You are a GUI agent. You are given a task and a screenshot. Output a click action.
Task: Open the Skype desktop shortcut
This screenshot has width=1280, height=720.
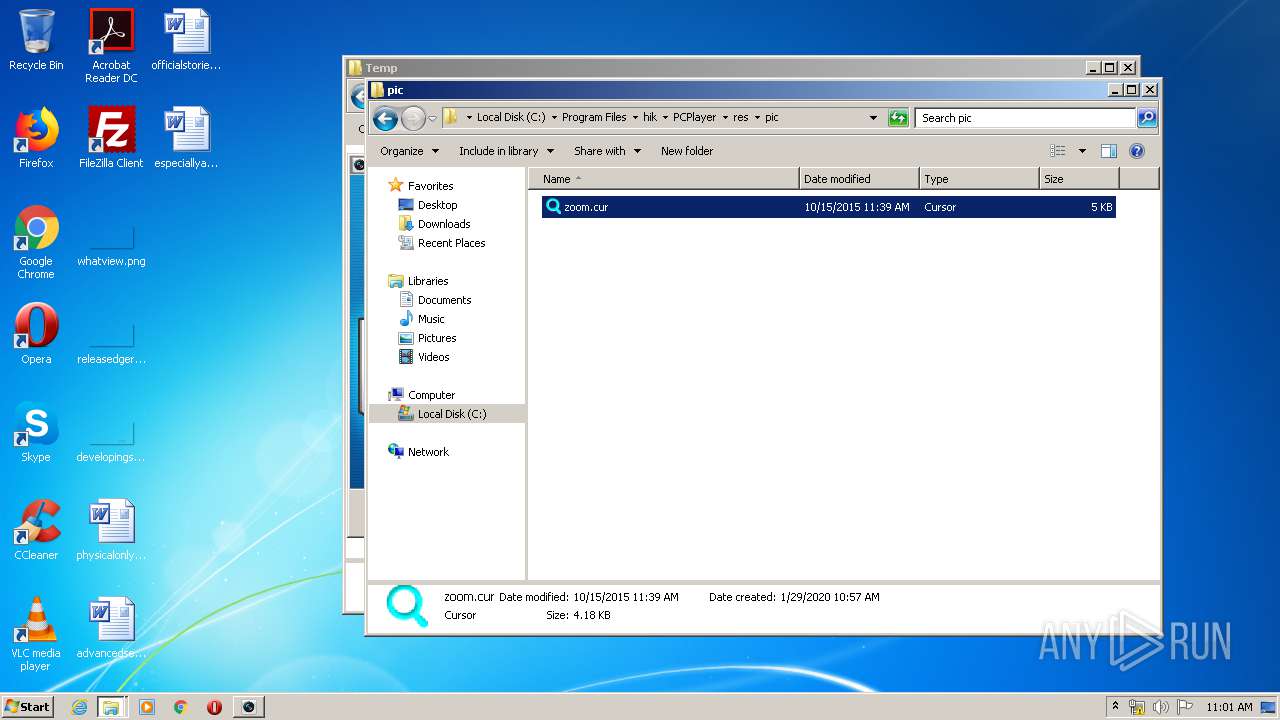click(x=36, y=432)
